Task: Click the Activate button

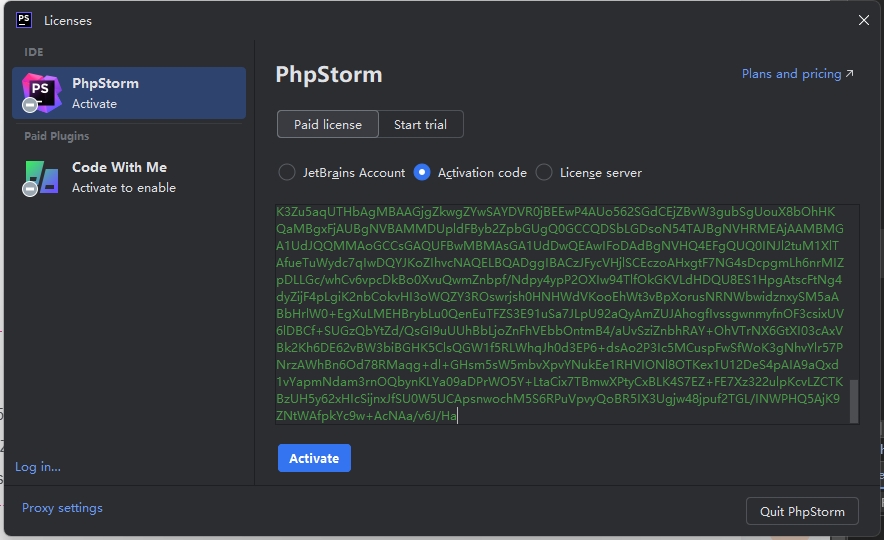Action: coord(314,458)
